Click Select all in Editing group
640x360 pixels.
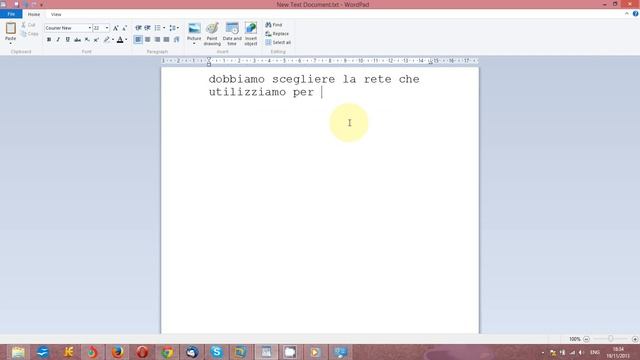pos(278,42)
